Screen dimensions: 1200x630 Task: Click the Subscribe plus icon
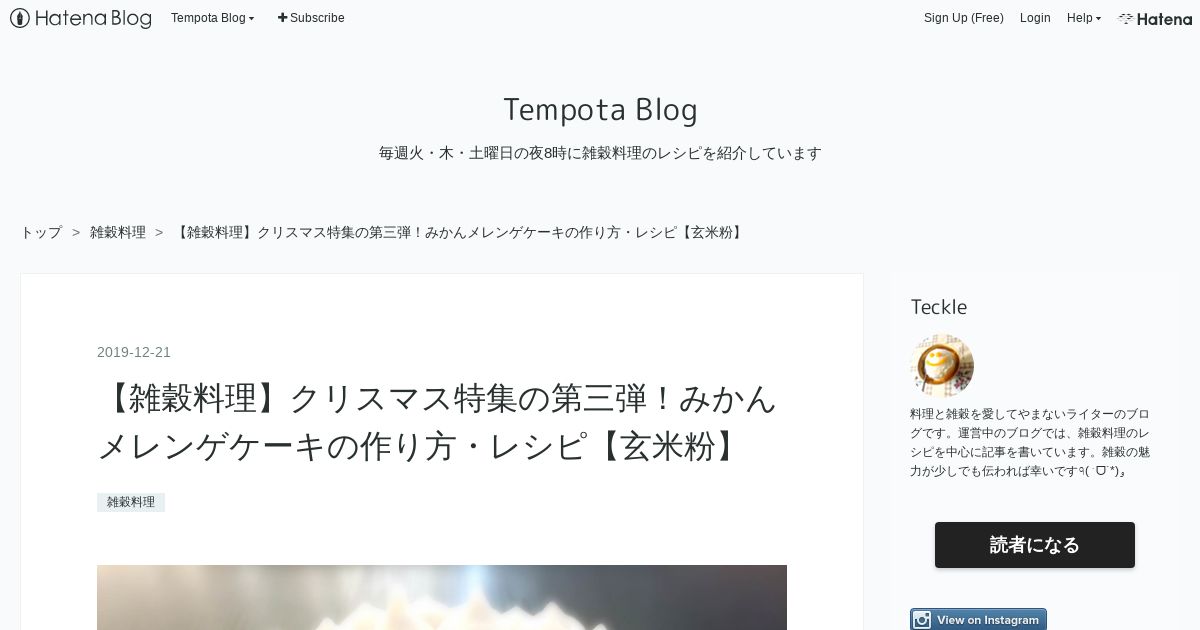pyautogui.click(x=282, y=18)
